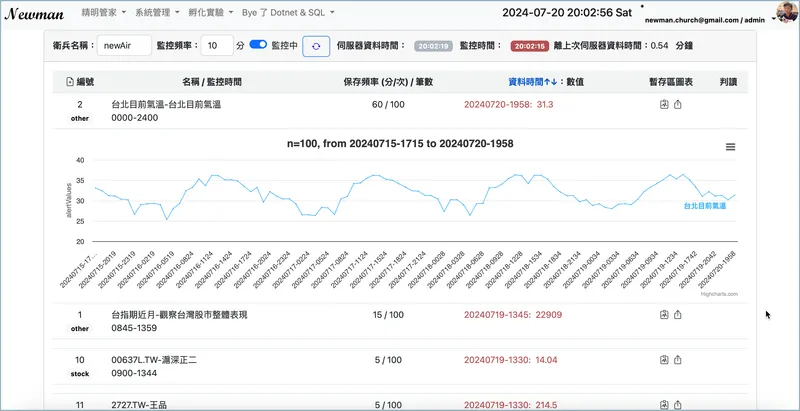Click the 00637L.TW-滬深正二 row name

[x=154, y=360]
